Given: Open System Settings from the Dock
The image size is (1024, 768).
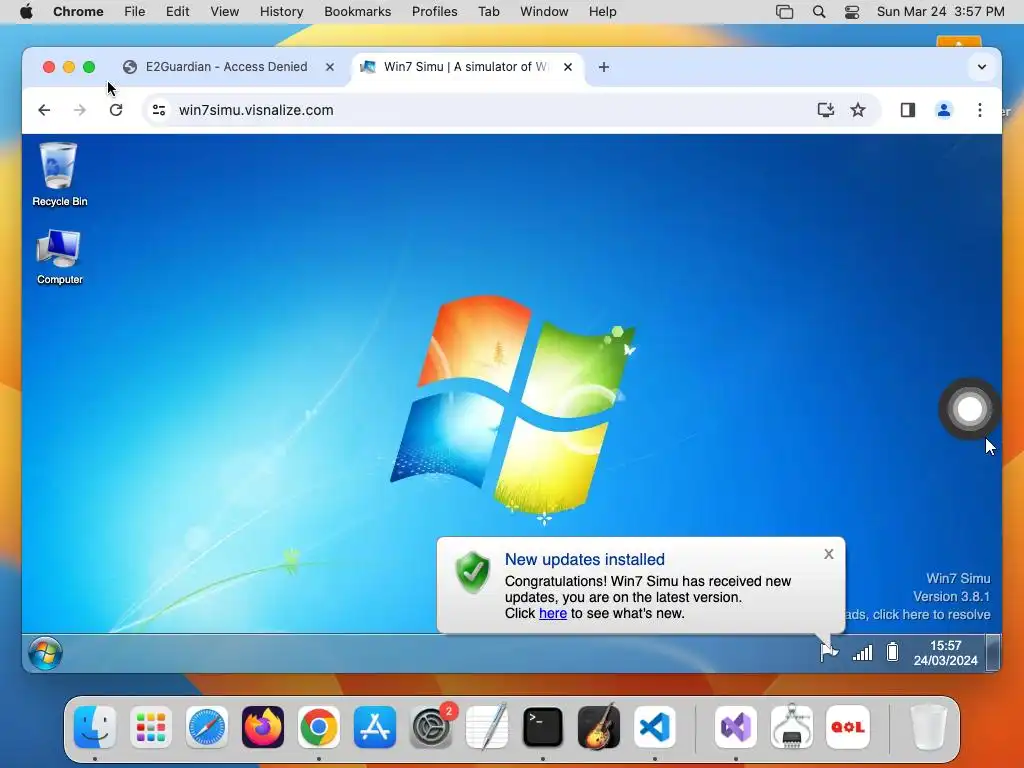Looking at the screenshot, I should (431, 727).
